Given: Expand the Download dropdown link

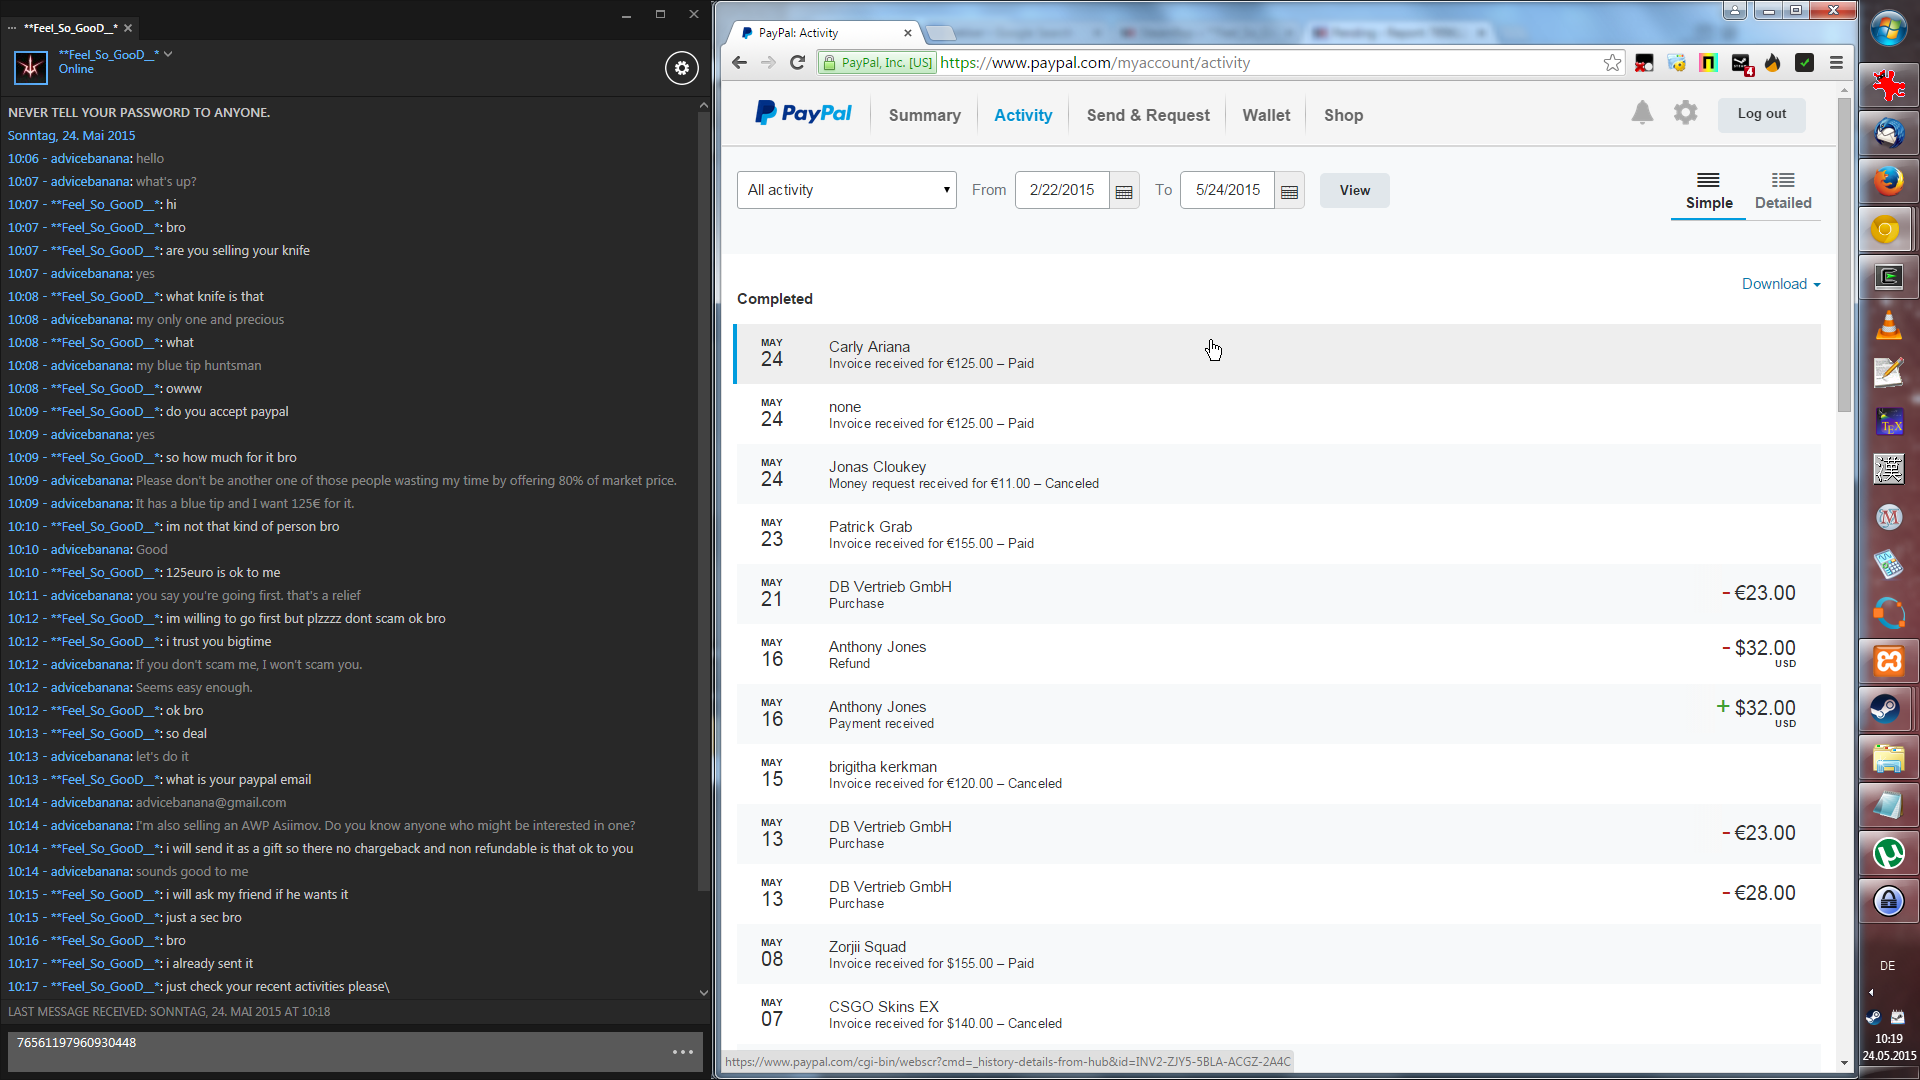Looking at the screenshot, I should pos(1780,284).
